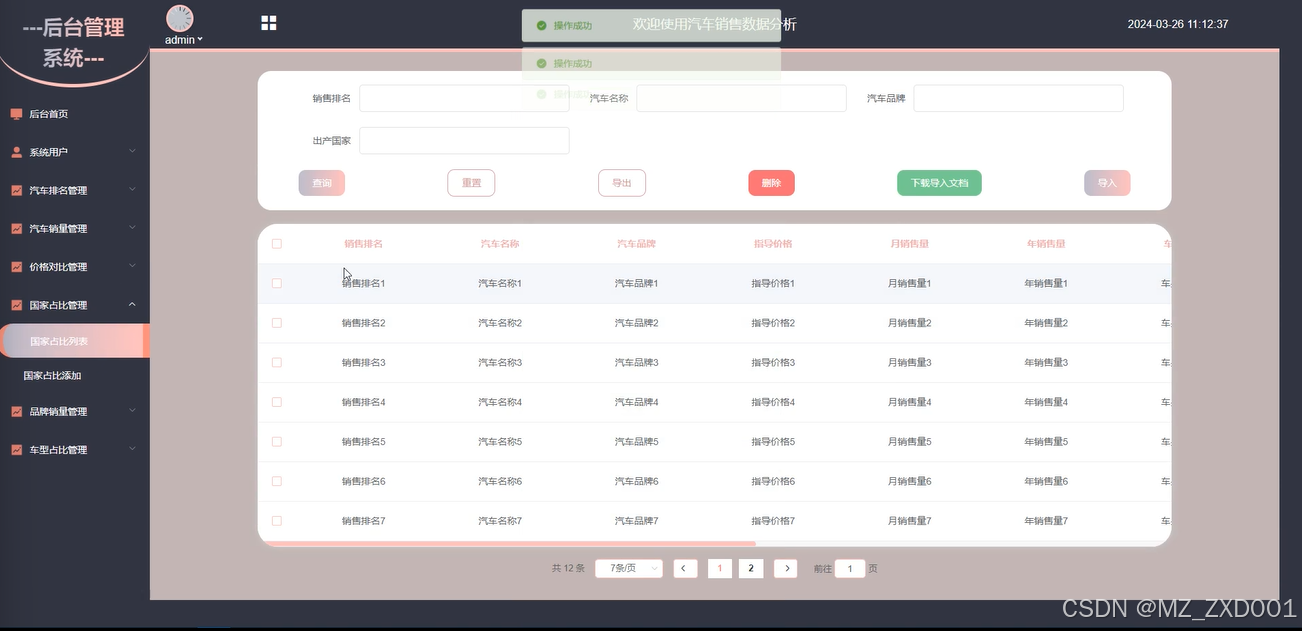Go to page 1
The width and height of the screenshot is (1302, 631).
pos(720,568)
